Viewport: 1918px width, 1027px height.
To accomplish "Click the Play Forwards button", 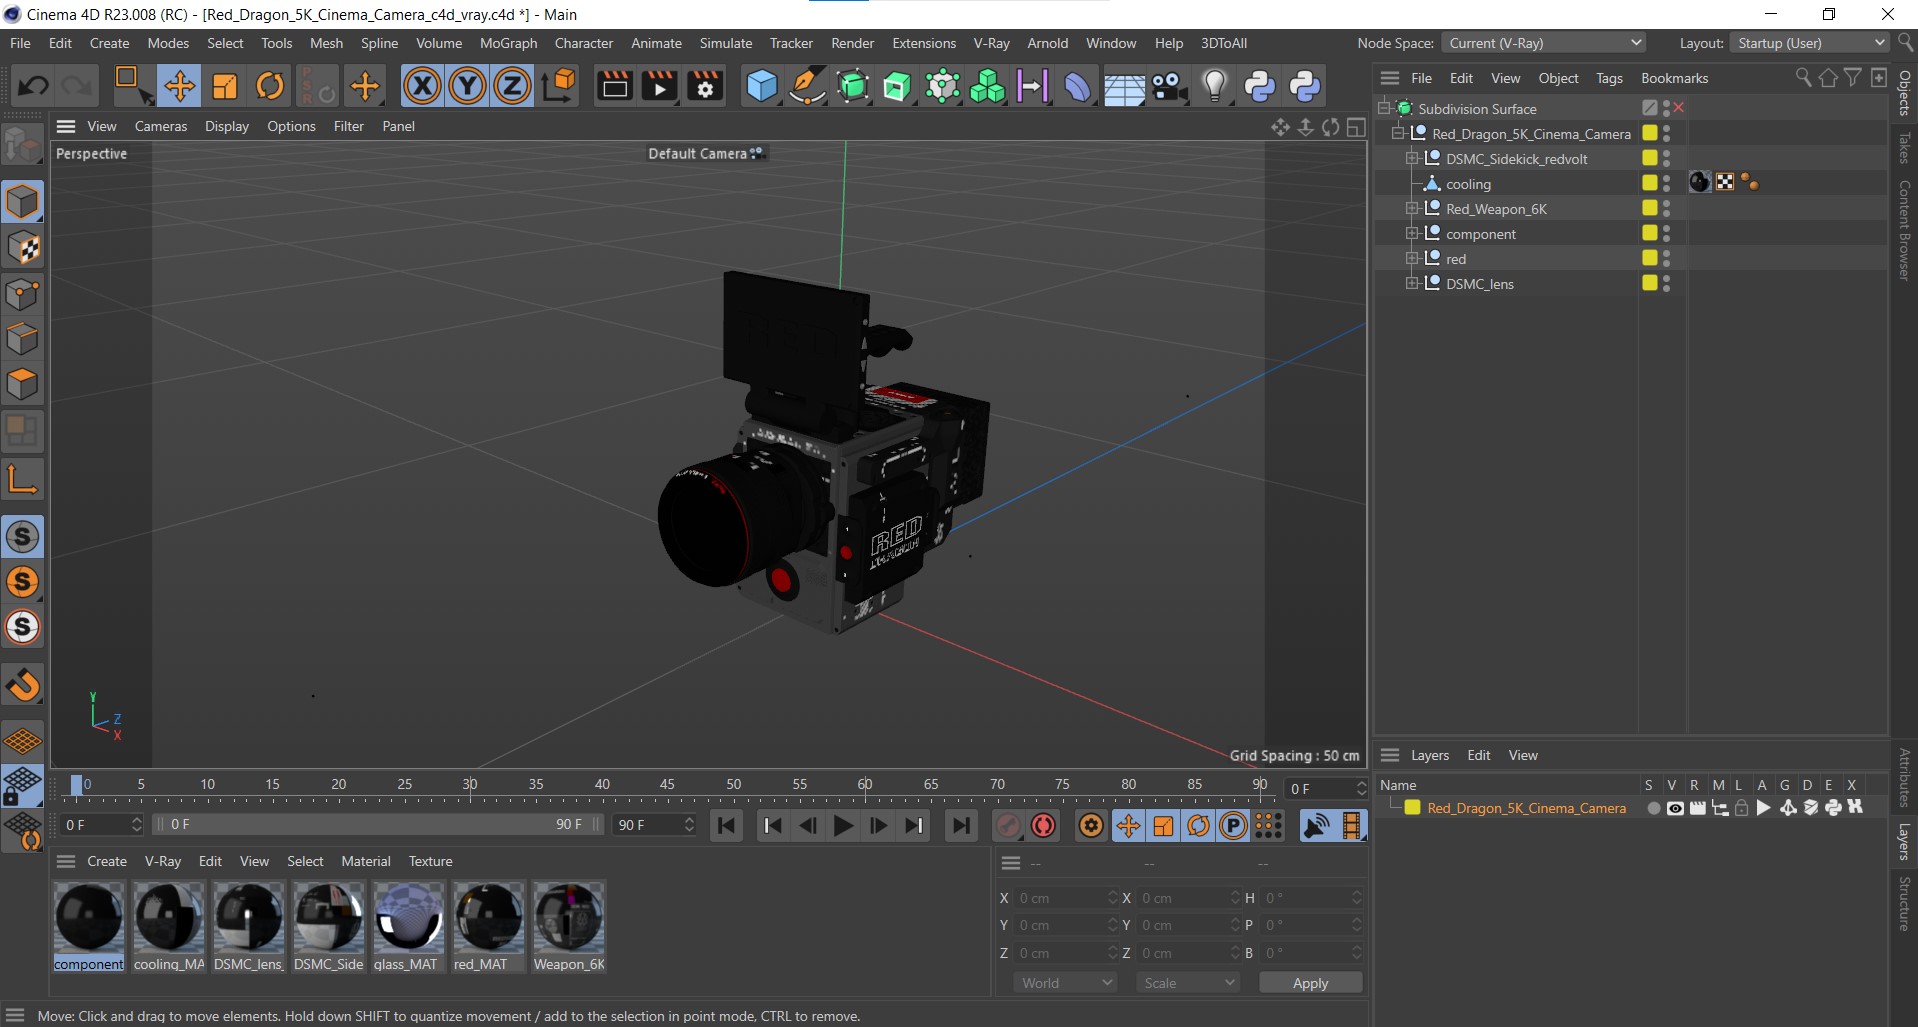I will pyautogui.click(x=843, y=825).
